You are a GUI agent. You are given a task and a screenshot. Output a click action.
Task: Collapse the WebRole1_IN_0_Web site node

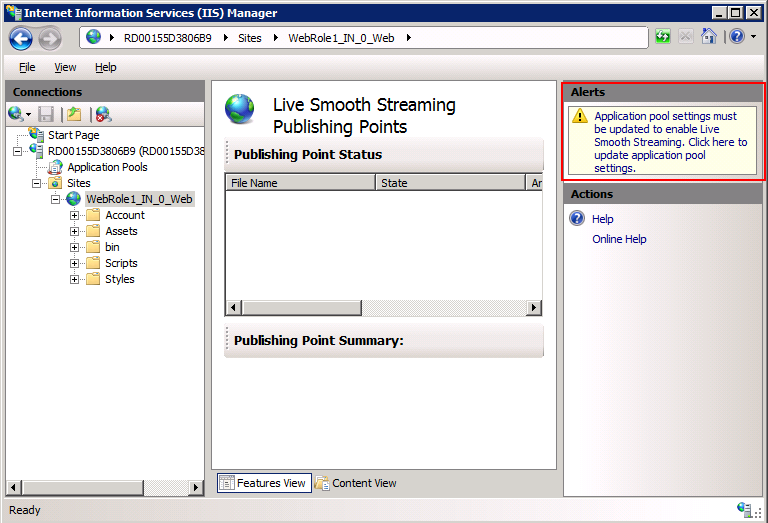(x=56, y=199)
